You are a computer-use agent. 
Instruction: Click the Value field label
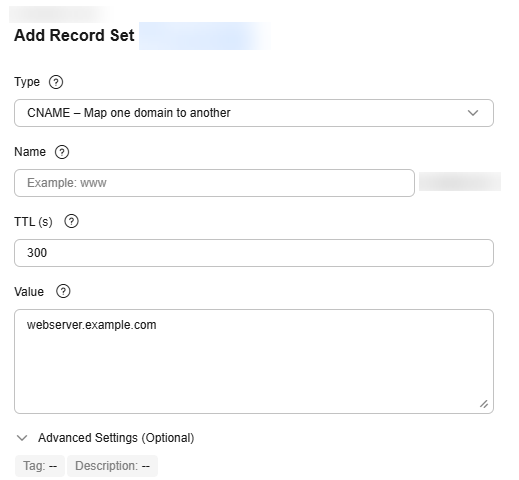pyautogui.click(x=29, y=292)
